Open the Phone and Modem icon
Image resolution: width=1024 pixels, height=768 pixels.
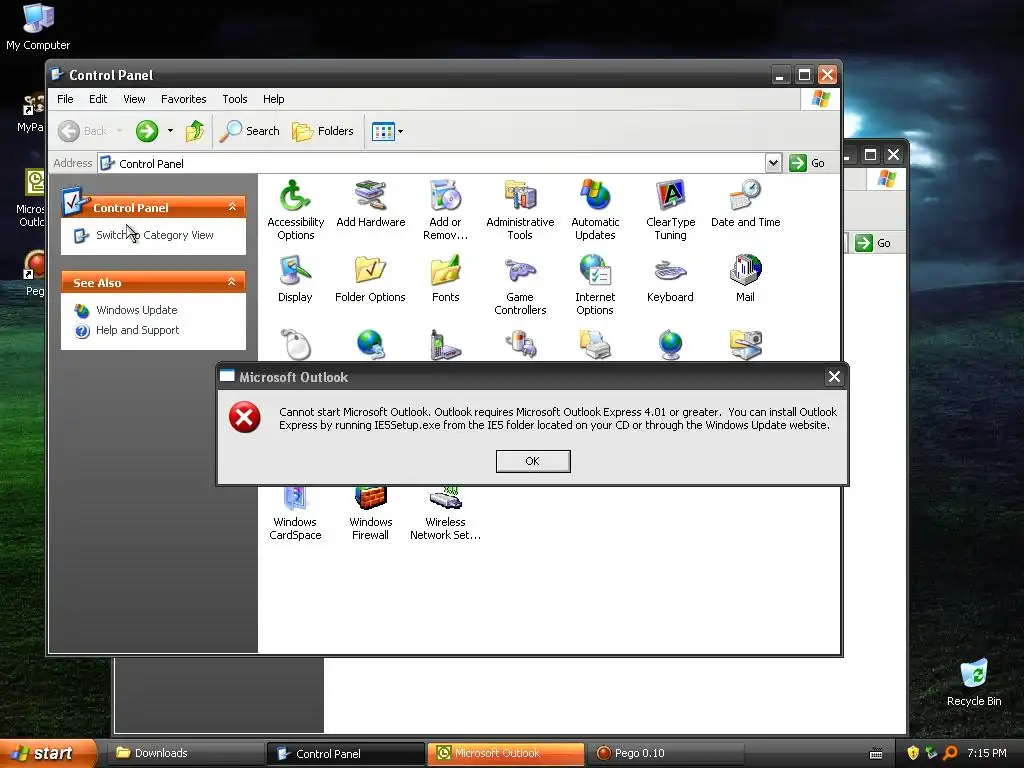click(x=445, y=344)
